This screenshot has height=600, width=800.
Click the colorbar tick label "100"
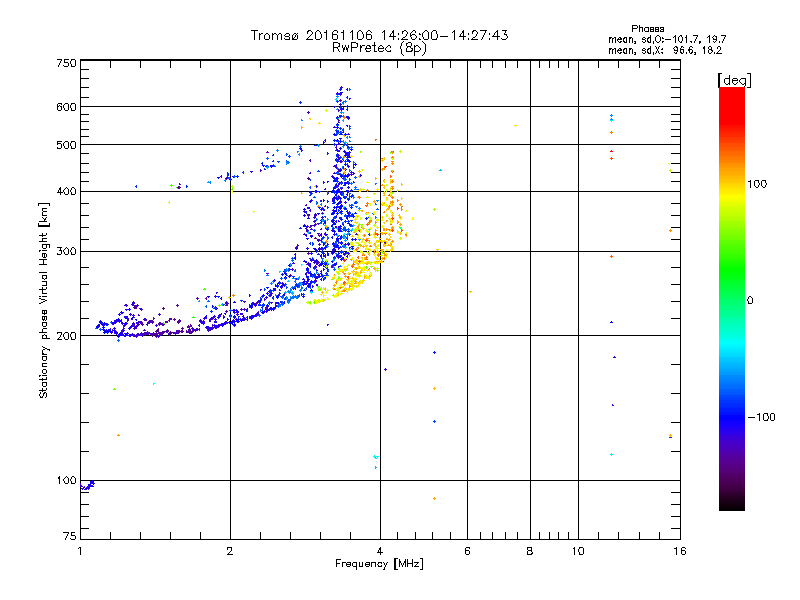757,184
